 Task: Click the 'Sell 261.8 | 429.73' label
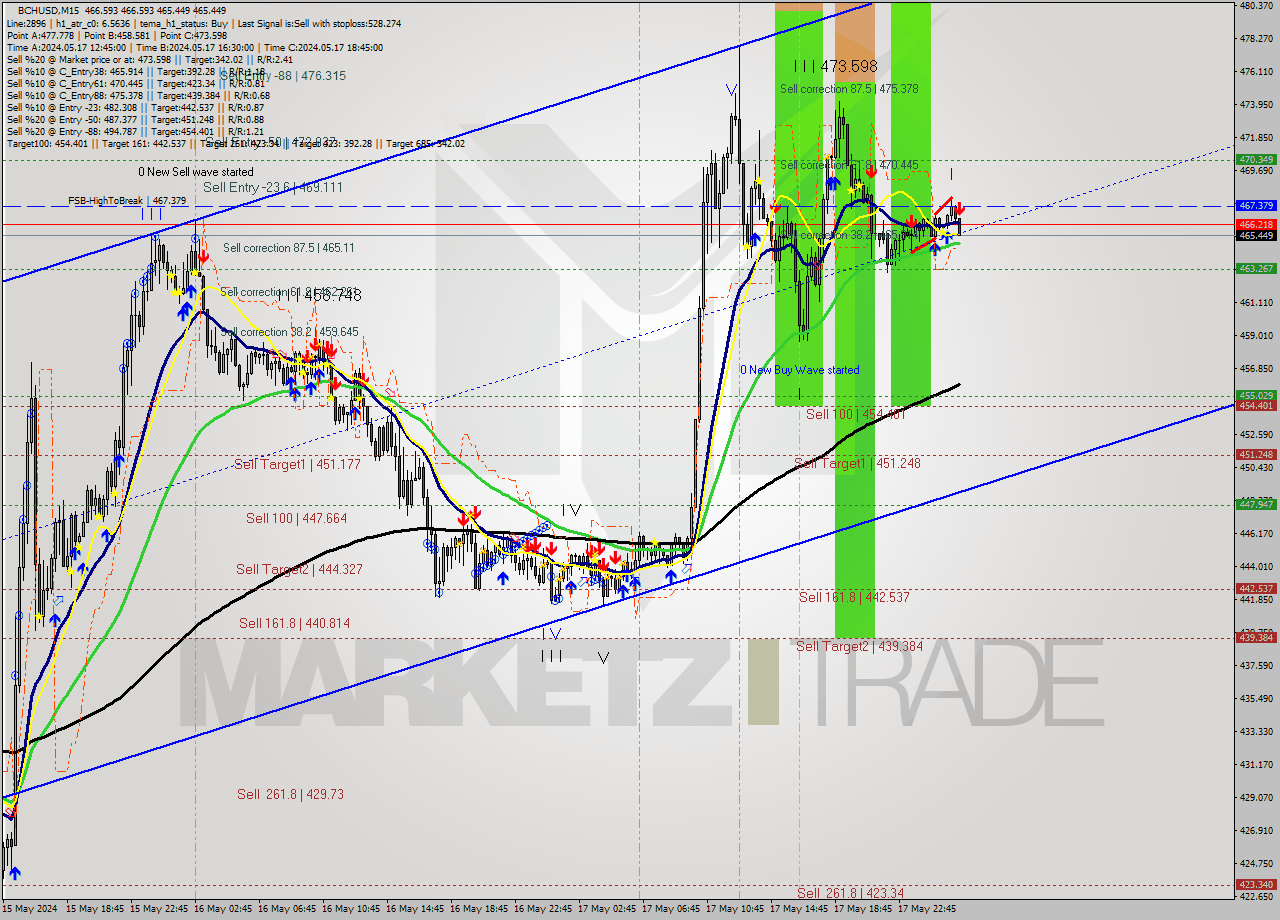pos(290,794)
